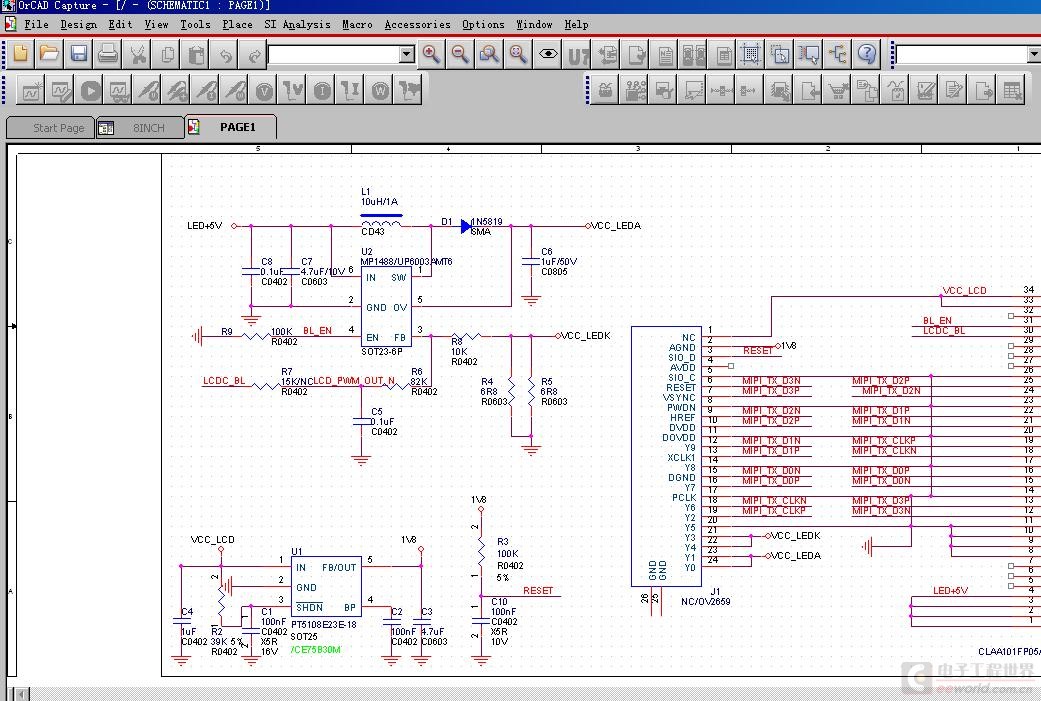
Task: Open the Design menu
Action: click(x=78, y=25)
